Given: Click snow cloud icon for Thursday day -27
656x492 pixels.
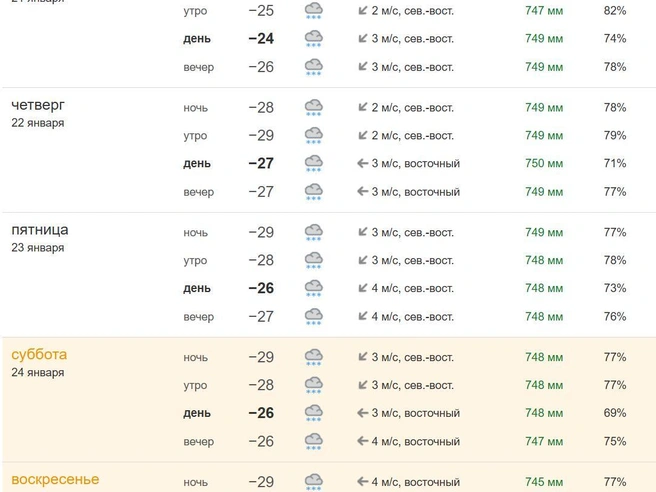Looking at the screenshot, I should click(313, 163).
